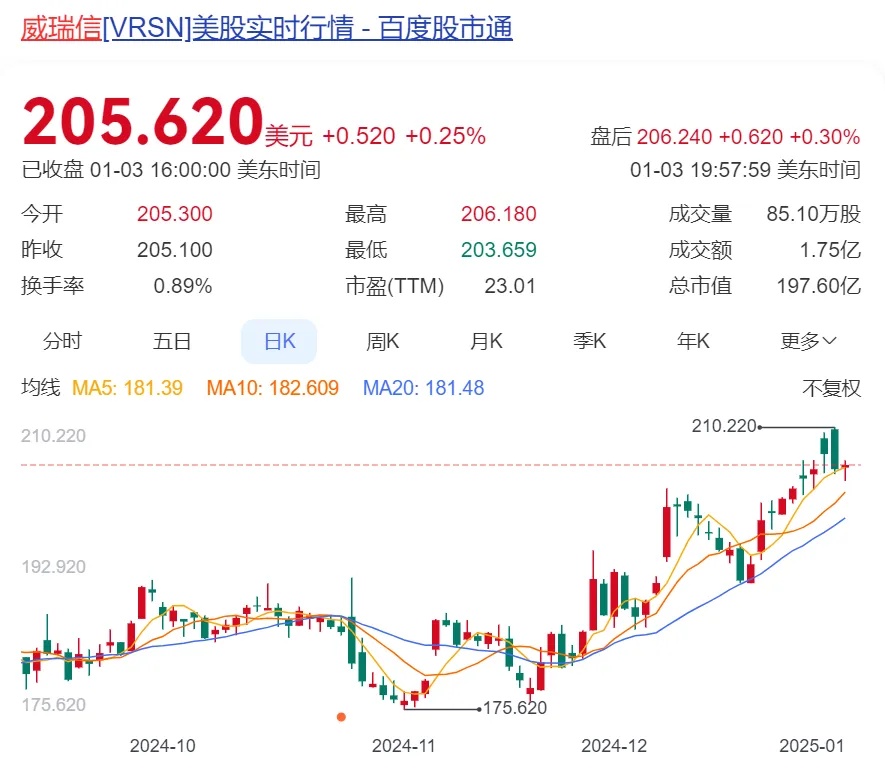Click the MA20: 181.48 indicator label
This screenshot has width=885, height=775.
point(423,388)
